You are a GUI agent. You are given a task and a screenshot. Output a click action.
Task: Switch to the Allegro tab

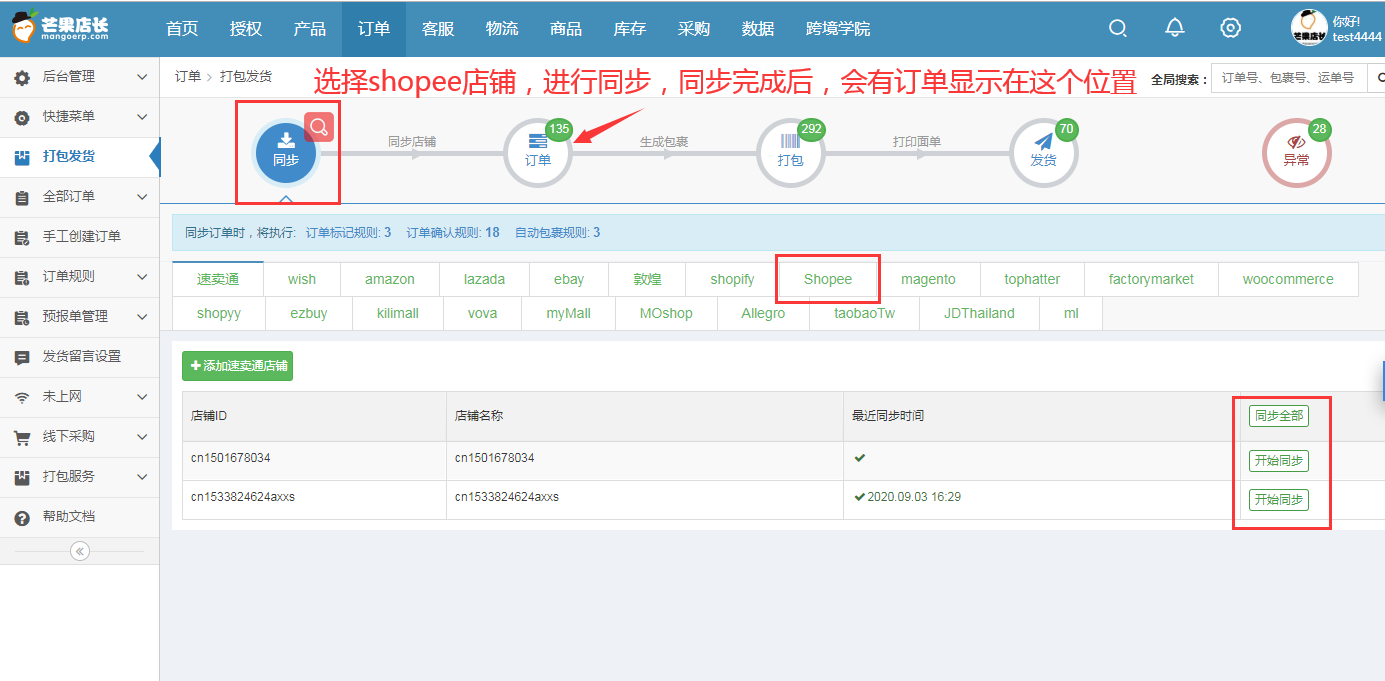(x=763, y=313)
